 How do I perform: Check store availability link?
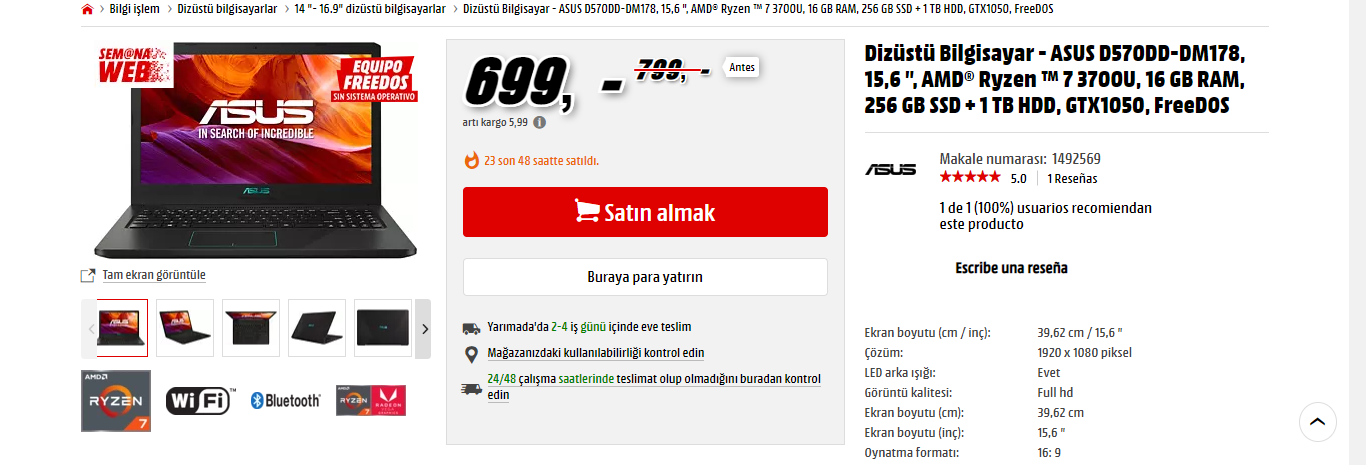coord(596,353)
